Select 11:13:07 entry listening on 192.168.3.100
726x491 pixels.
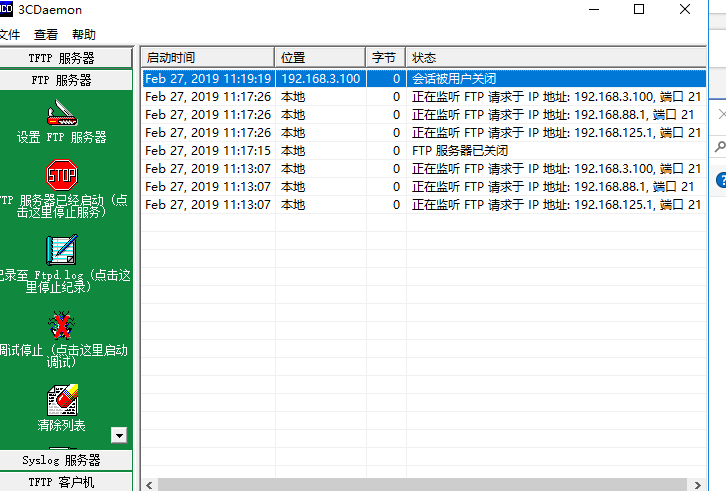tap(424, 169)
